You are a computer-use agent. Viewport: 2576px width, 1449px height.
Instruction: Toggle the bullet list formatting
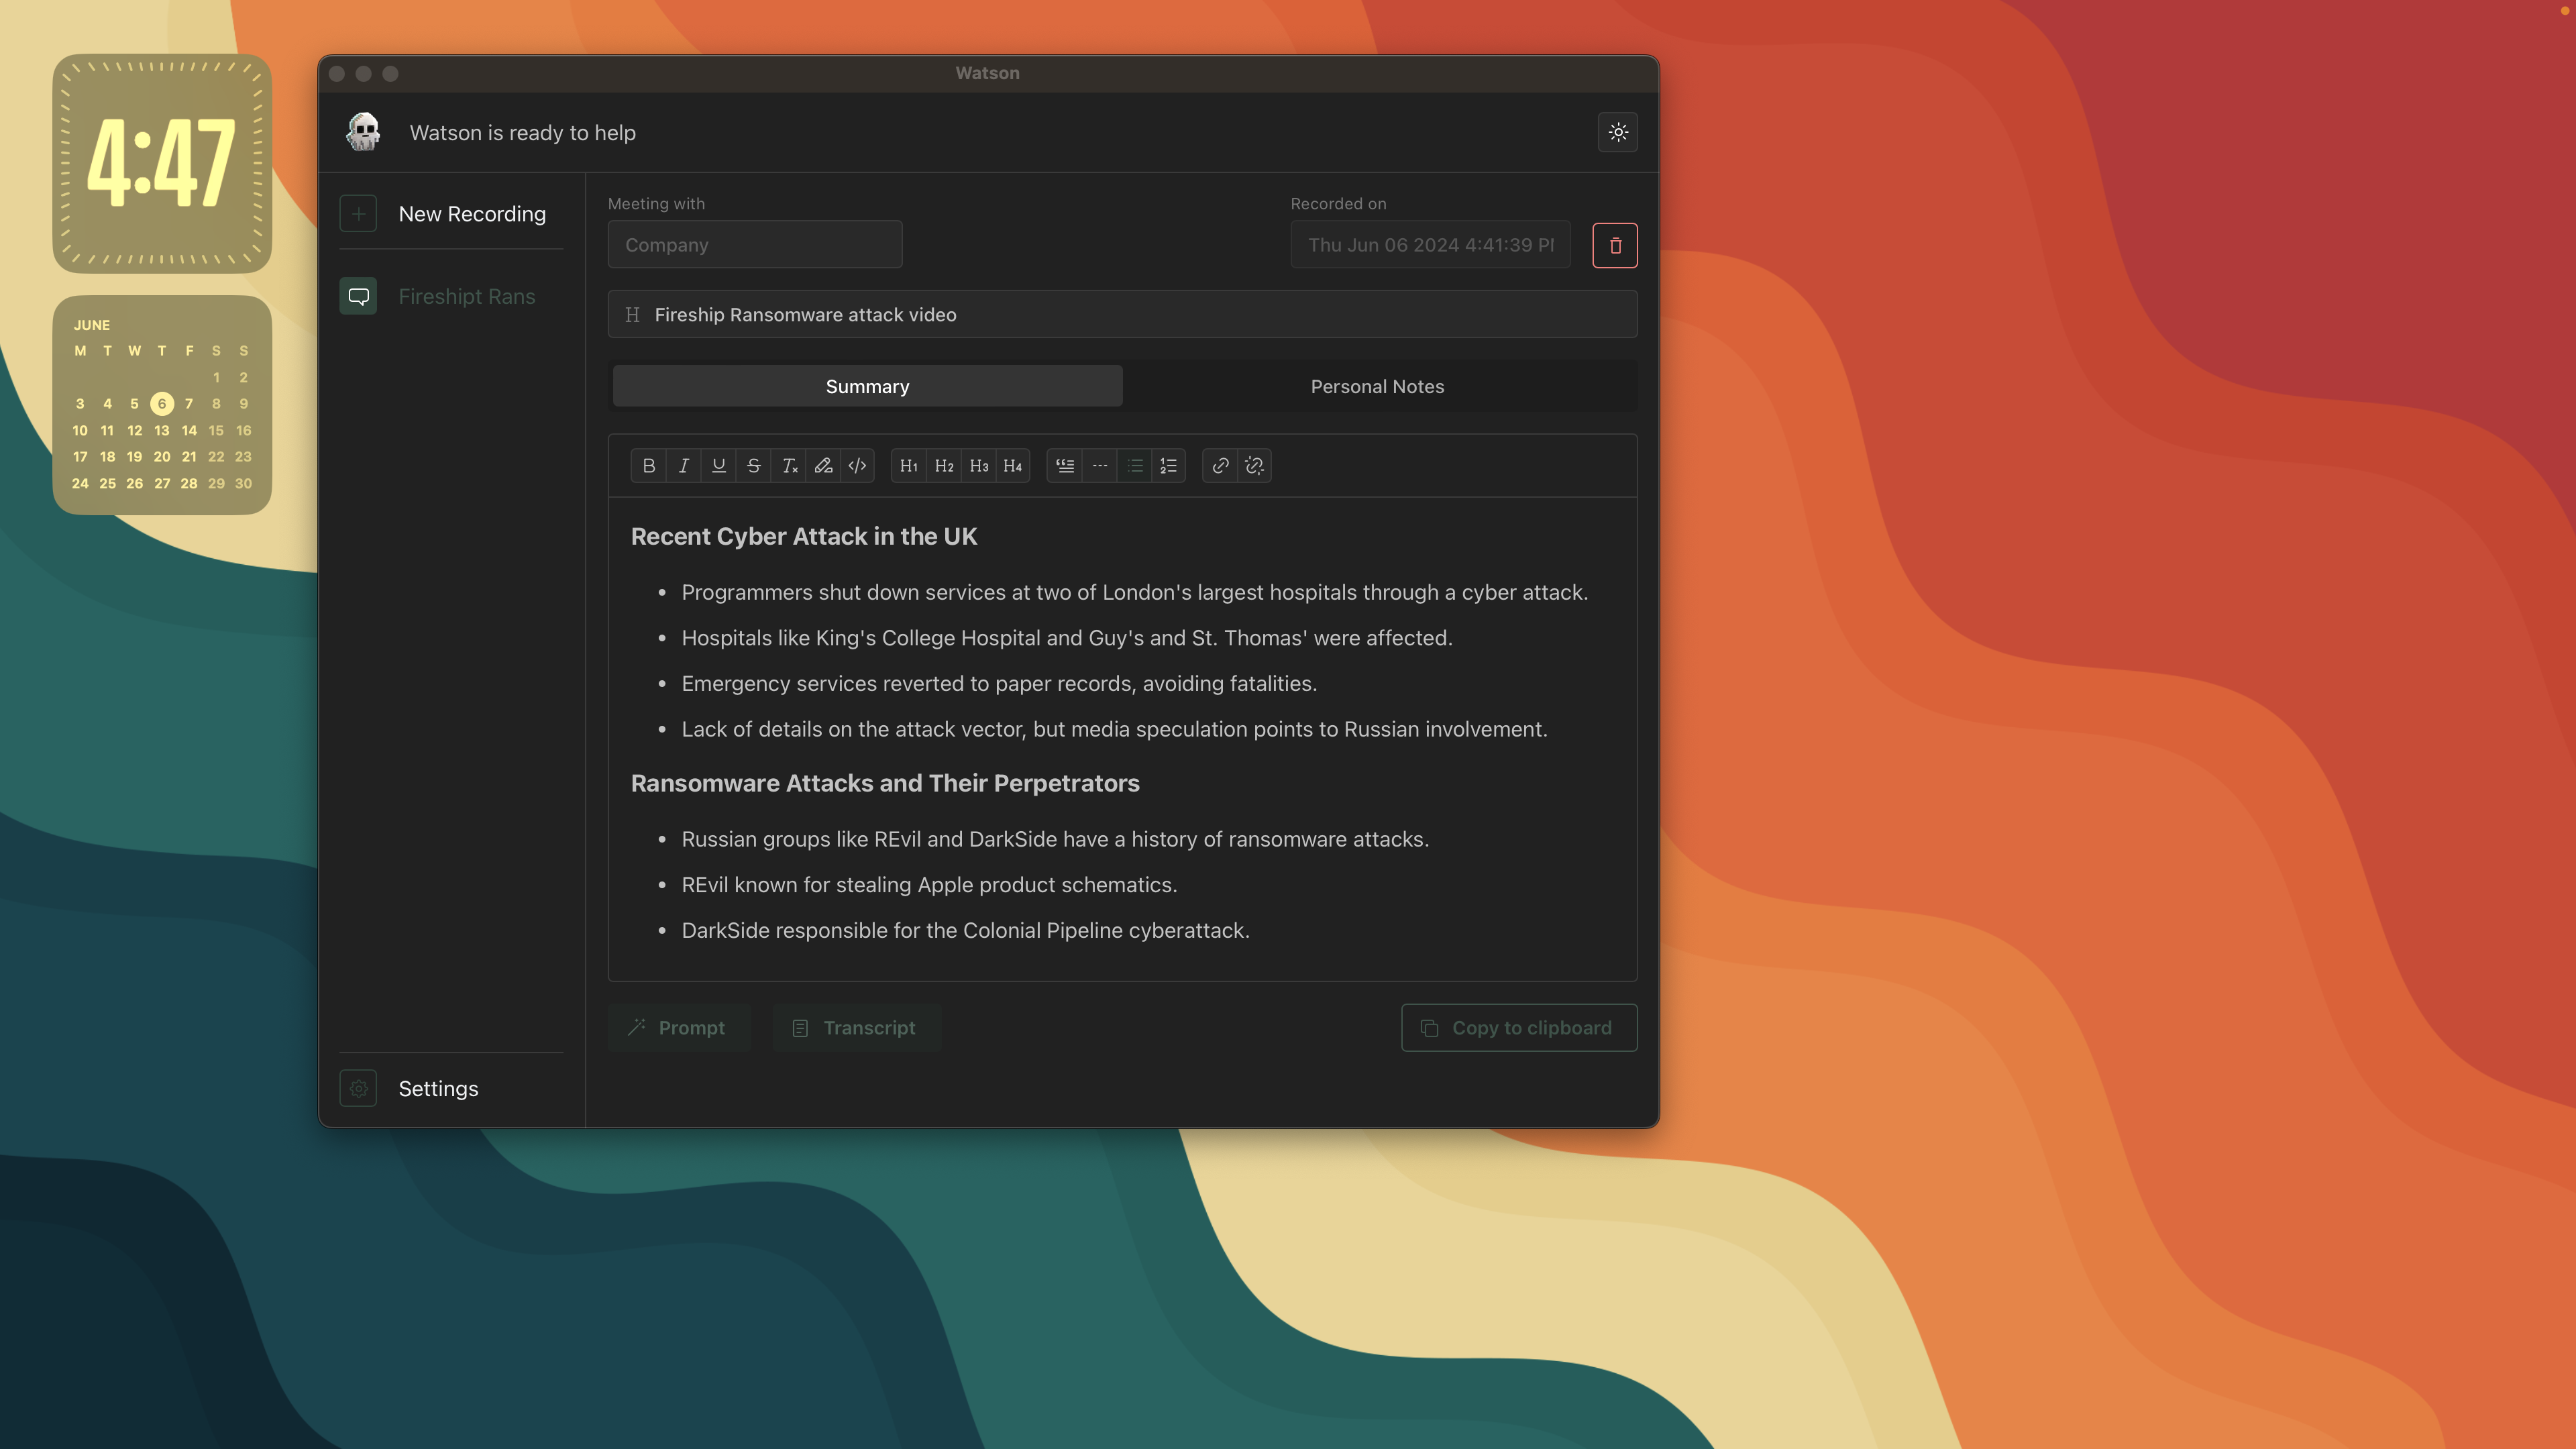pos(1134,466)
